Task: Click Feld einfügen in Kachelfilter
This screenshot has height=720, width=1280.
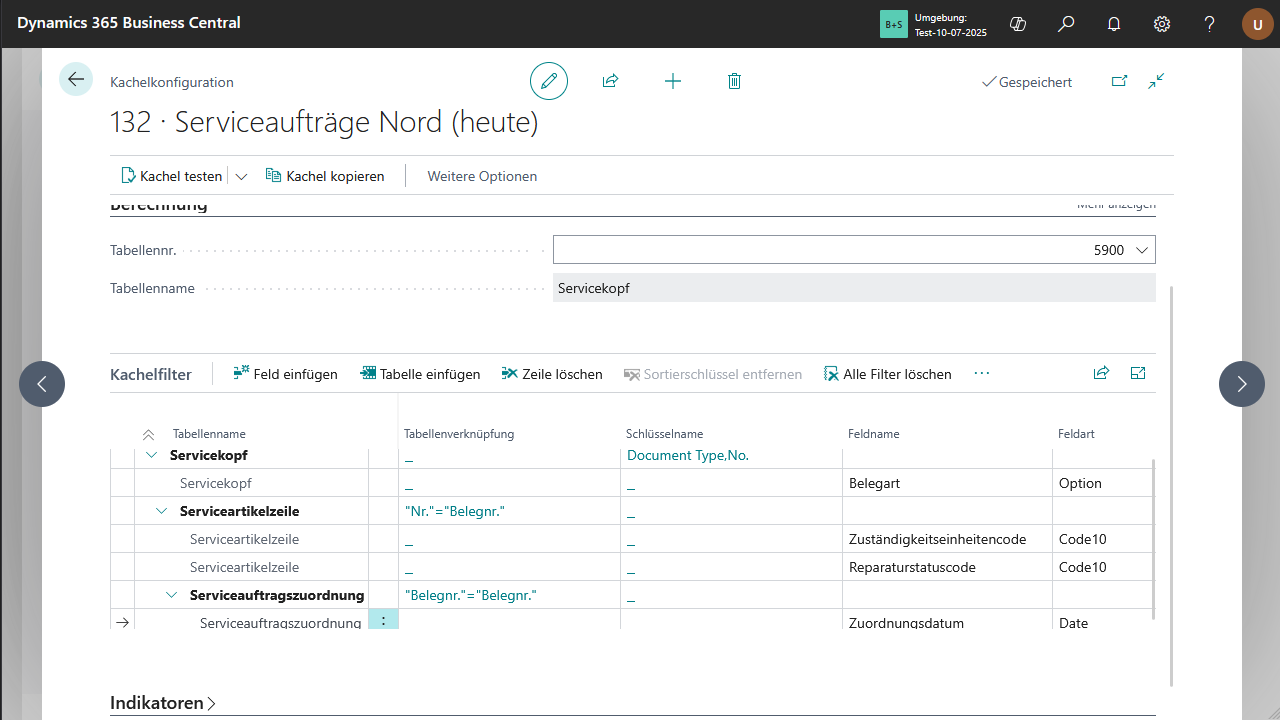Action: click(x=285, y=374)
